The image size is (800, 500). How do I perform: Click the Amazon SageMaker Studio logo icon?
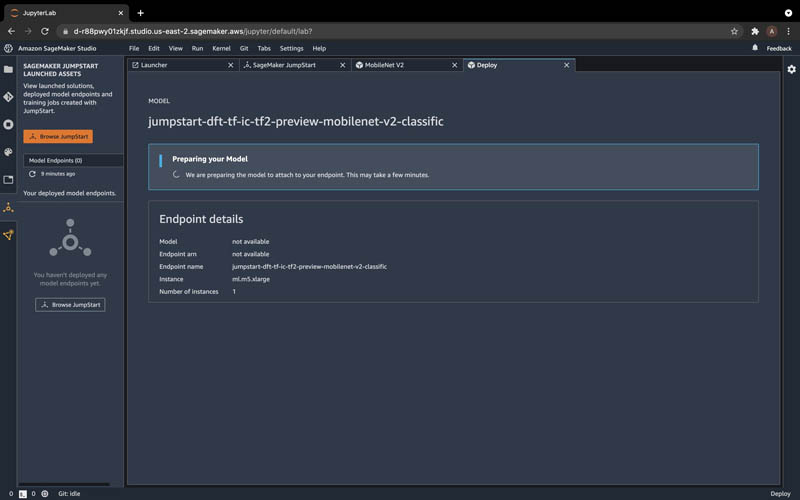8,48
